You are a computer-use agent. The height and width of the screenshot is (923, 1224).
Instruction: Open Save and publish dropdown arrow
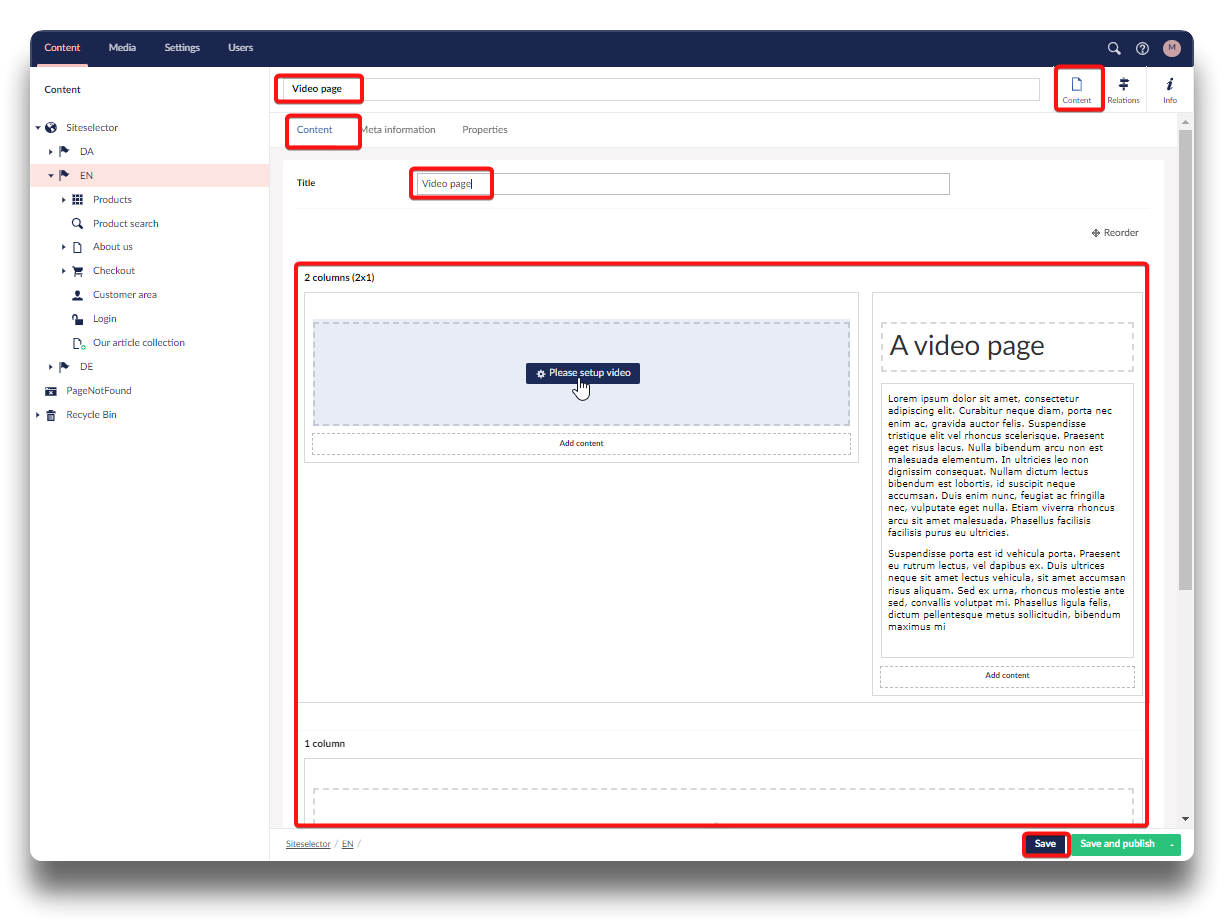click(1171, 845)
